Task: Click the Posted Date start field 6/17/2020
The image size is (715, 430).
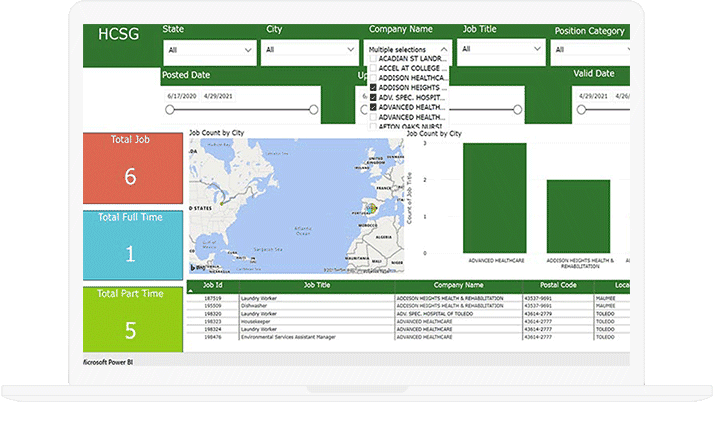Action: [x=182, y=96]
